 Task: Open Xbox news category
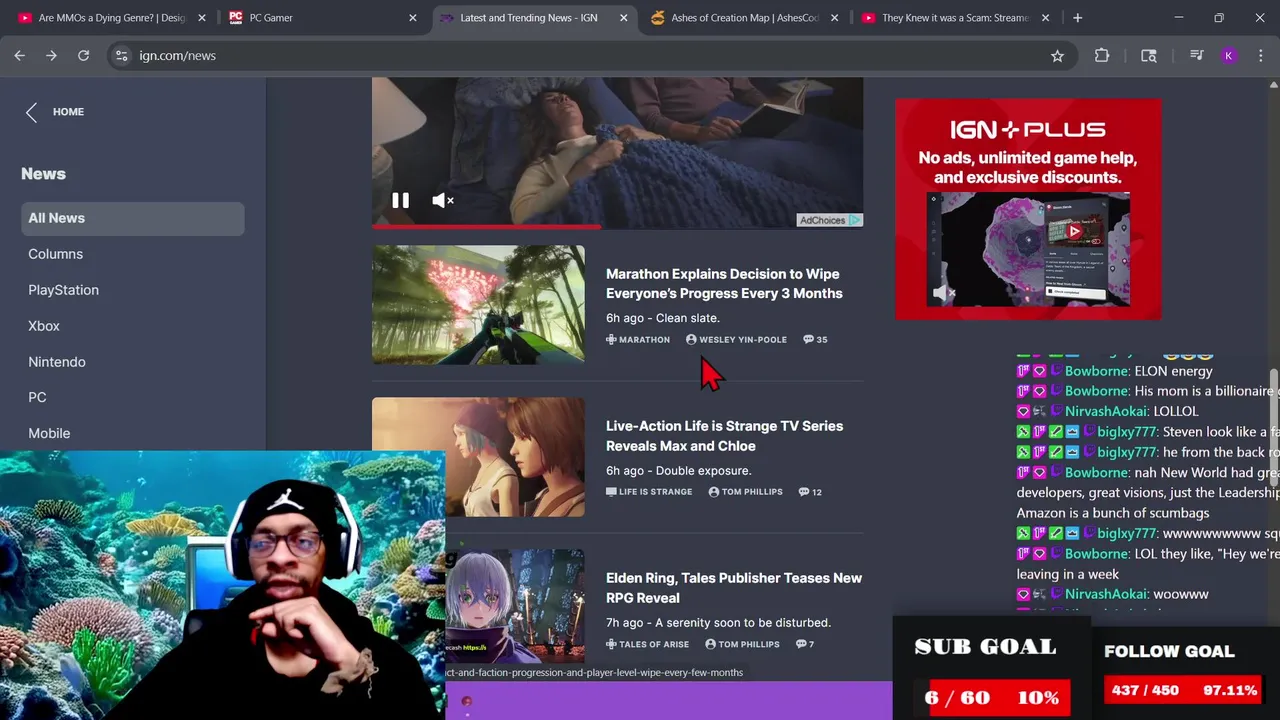click(44, 327)
